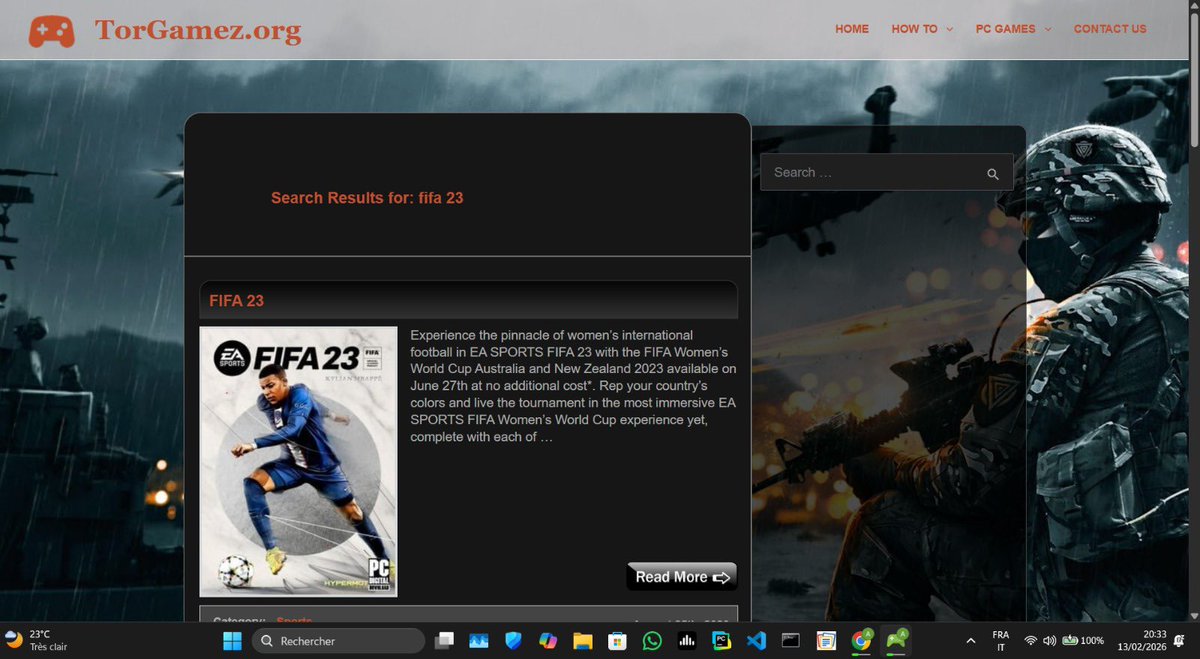Click the volume speaker tray icon

(1049, 641)
